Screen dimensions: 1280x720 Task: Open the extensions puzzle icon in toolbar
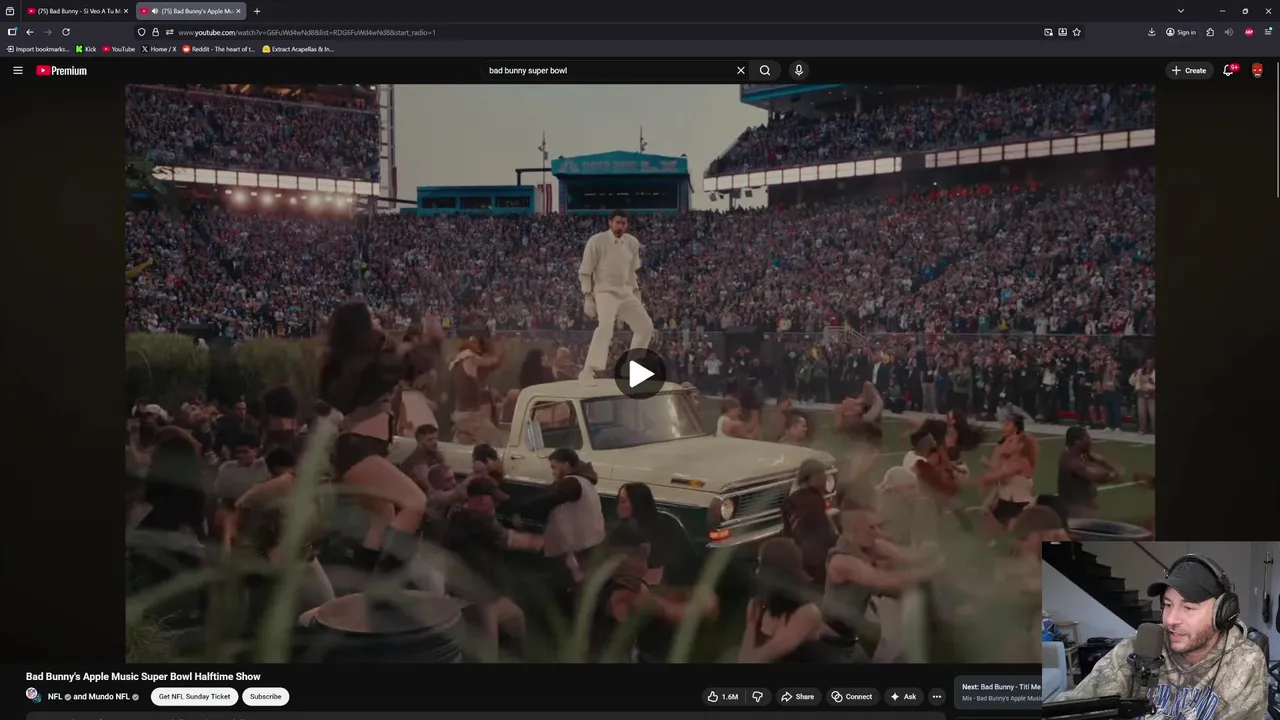(1210, 32)
